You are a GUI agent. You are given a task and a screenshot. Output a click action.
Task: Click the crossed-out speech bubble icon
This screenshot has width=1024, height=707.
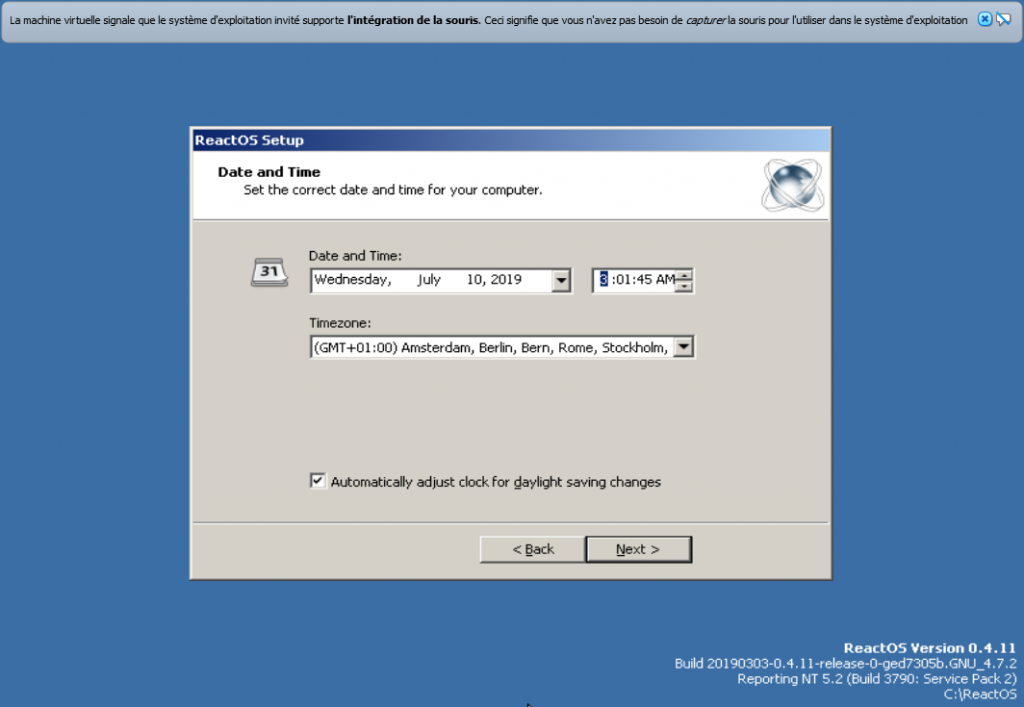pos(1003,20)
